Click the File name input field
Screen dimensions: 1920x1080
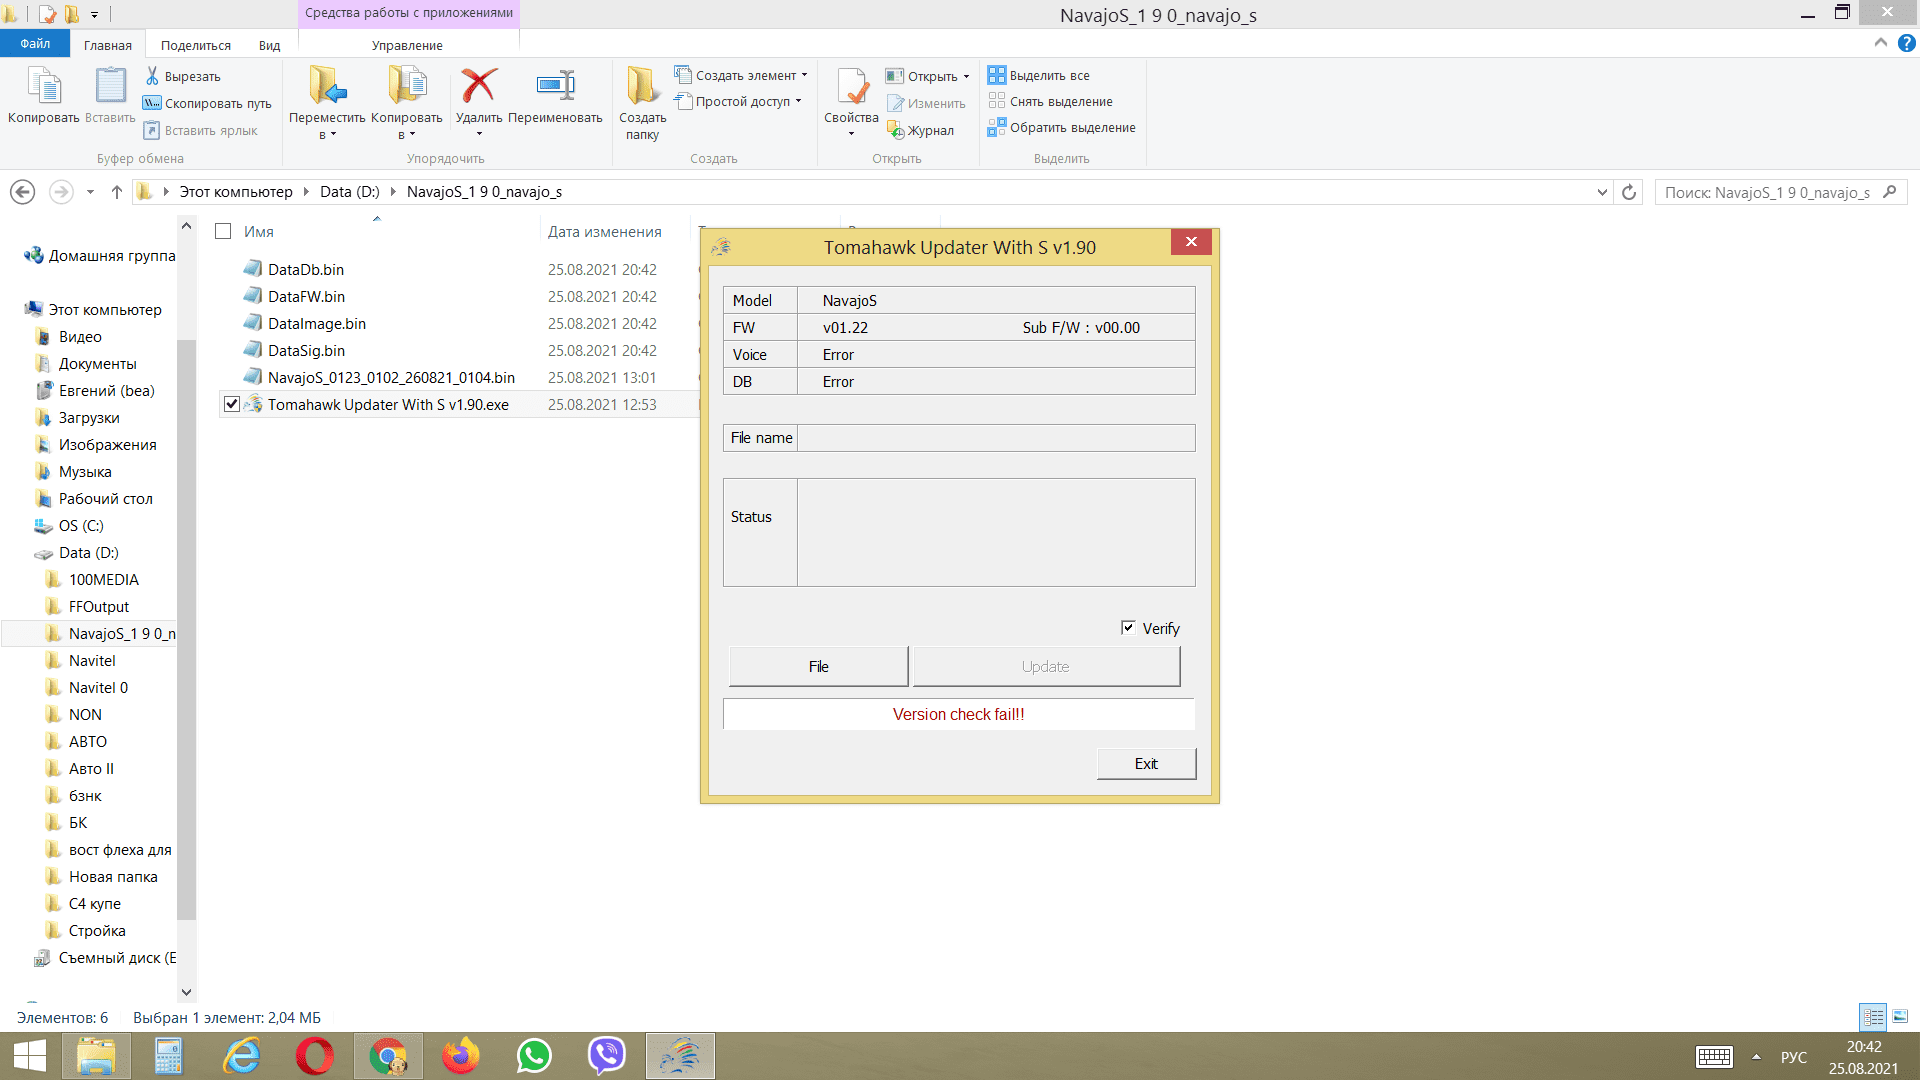coord(995,438)
